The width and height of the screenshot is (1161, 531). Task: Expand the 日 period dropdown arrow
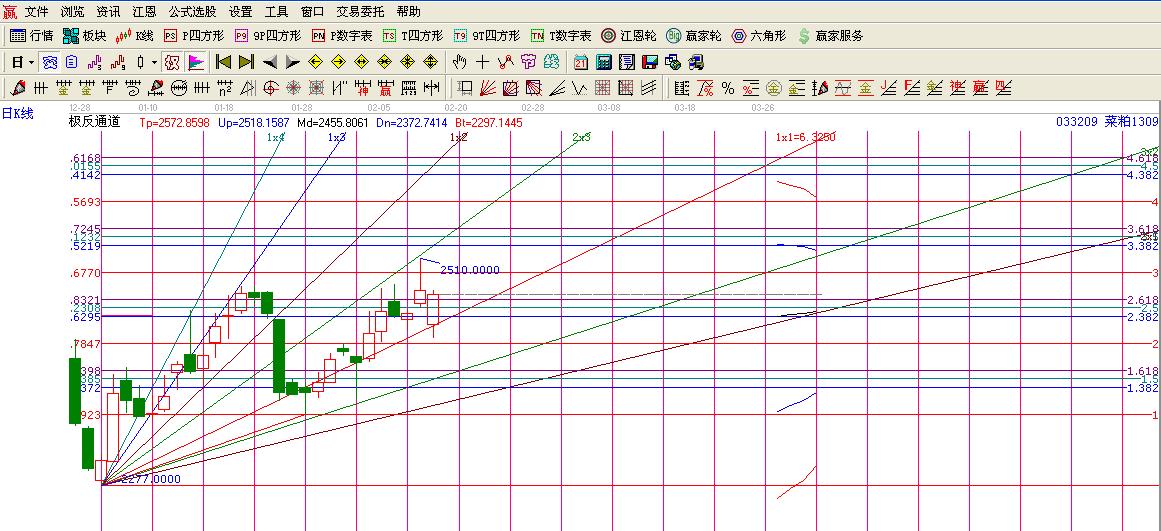pyautogui.click(x=31, y=62)
